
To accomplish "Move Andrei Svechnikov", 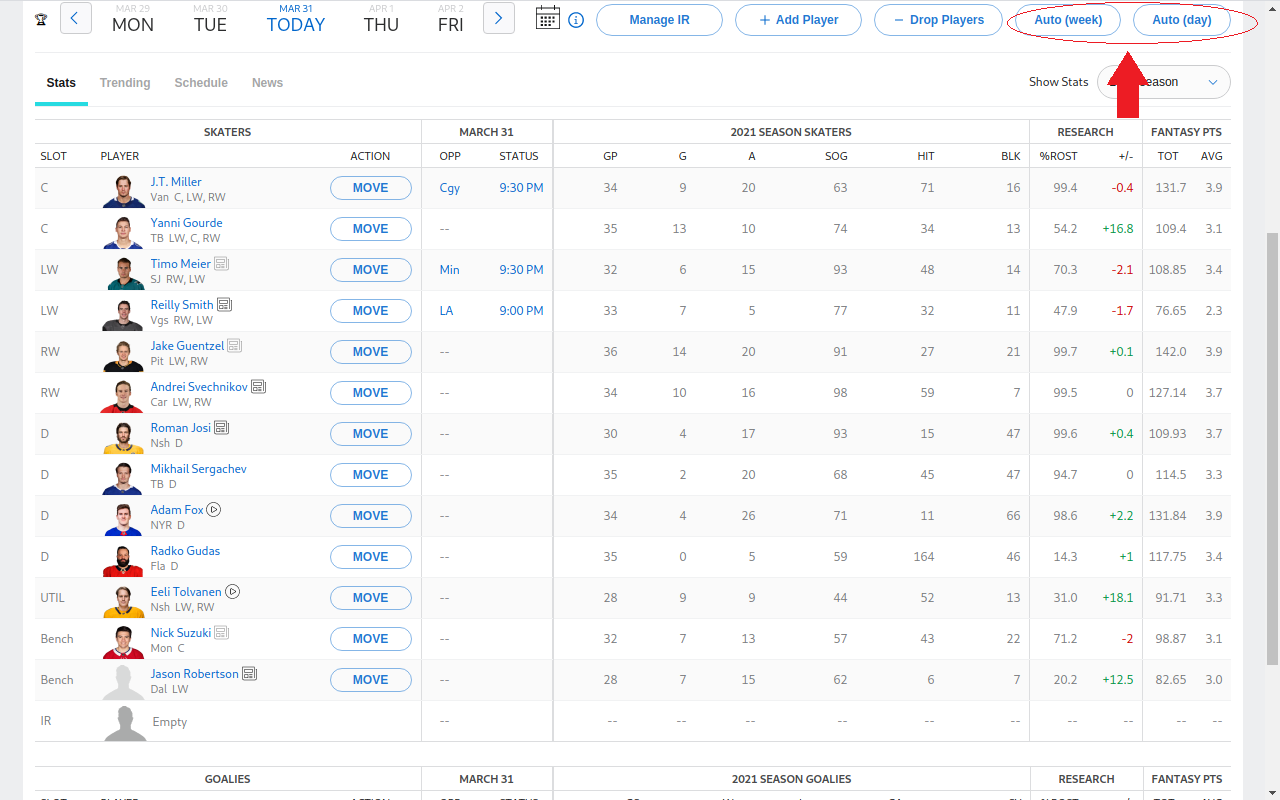I will [371, 393].
